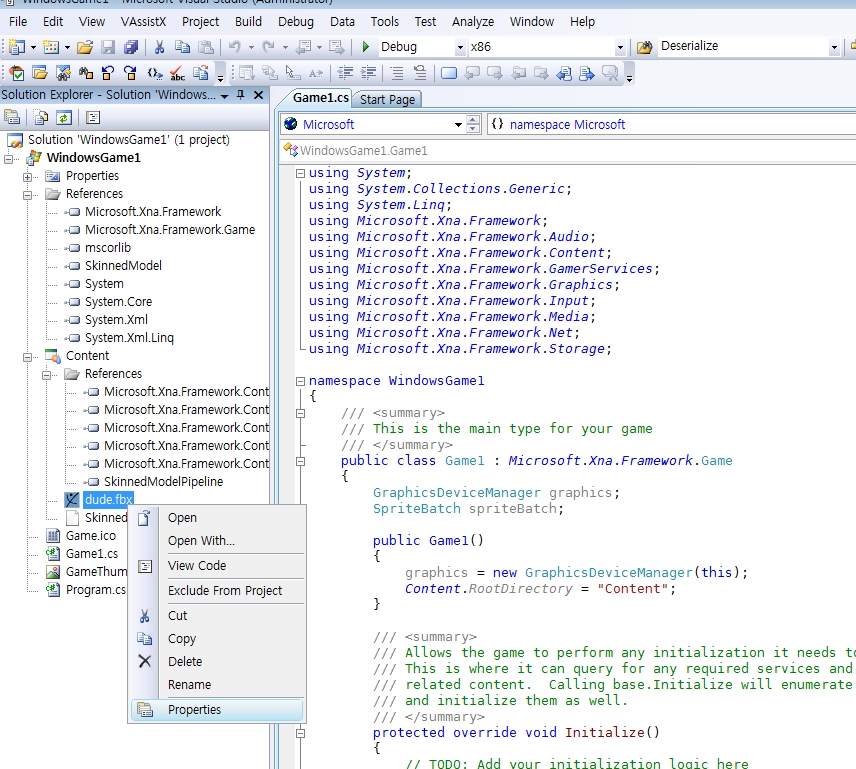The image size is (856, 769).
Task: Click the Paste clipboard icon
Action: click(x=206, y=47)
